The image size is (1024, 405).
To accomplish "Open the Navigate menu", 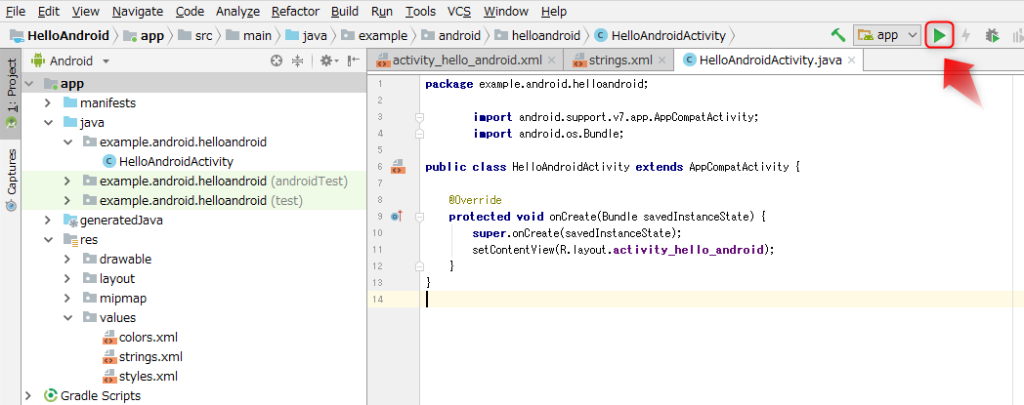I will (137, 11).
